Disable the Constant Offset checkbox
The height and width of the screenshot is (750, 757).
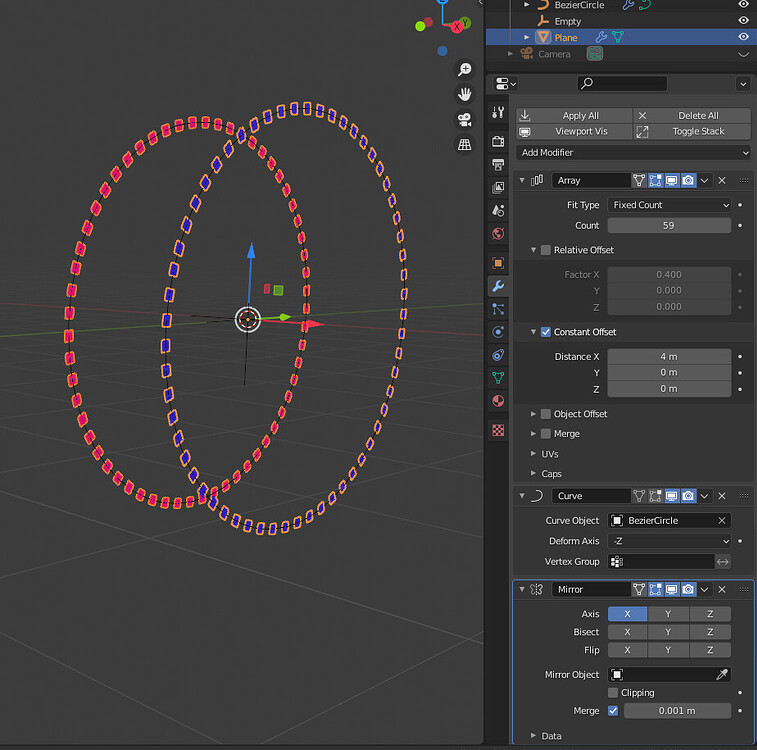coord(546,332)
